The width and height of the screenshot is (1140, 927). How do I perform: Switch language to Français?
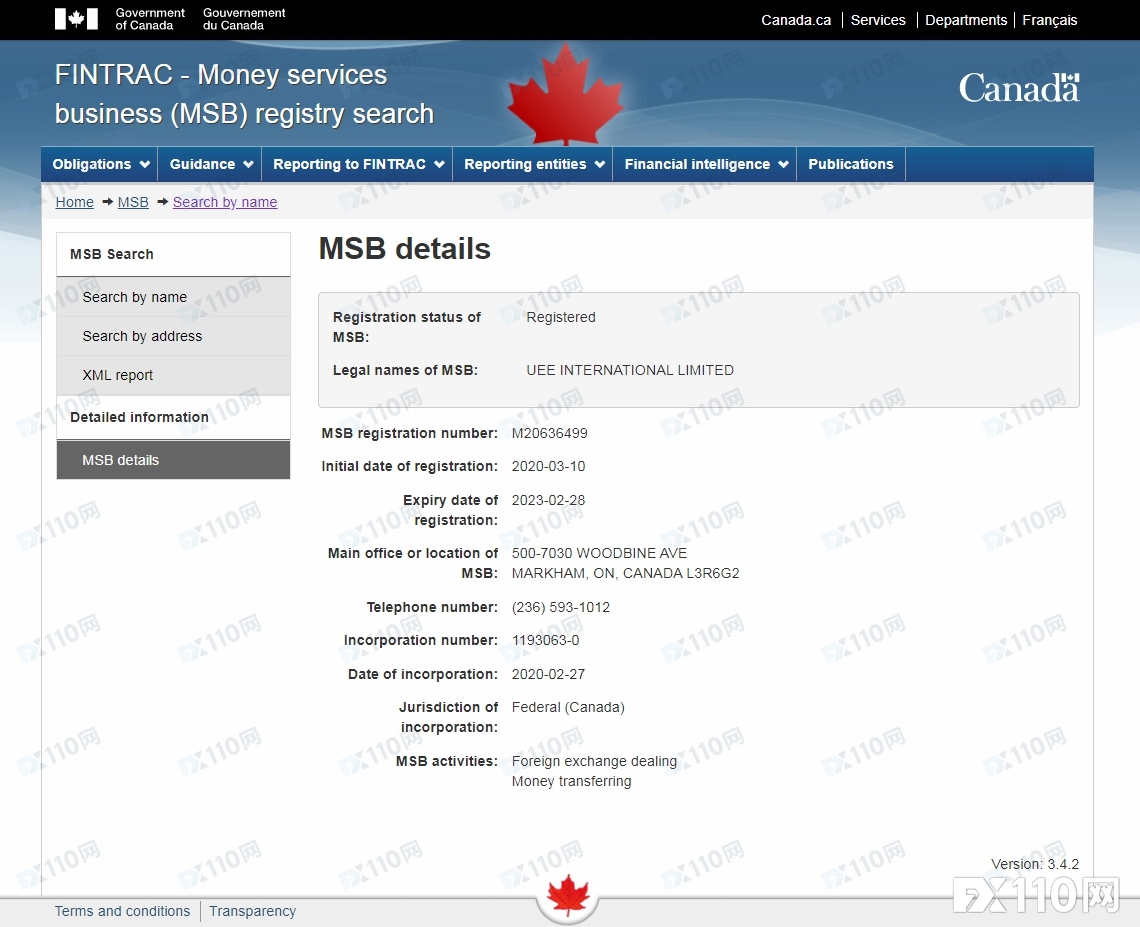coord(1050,20)
